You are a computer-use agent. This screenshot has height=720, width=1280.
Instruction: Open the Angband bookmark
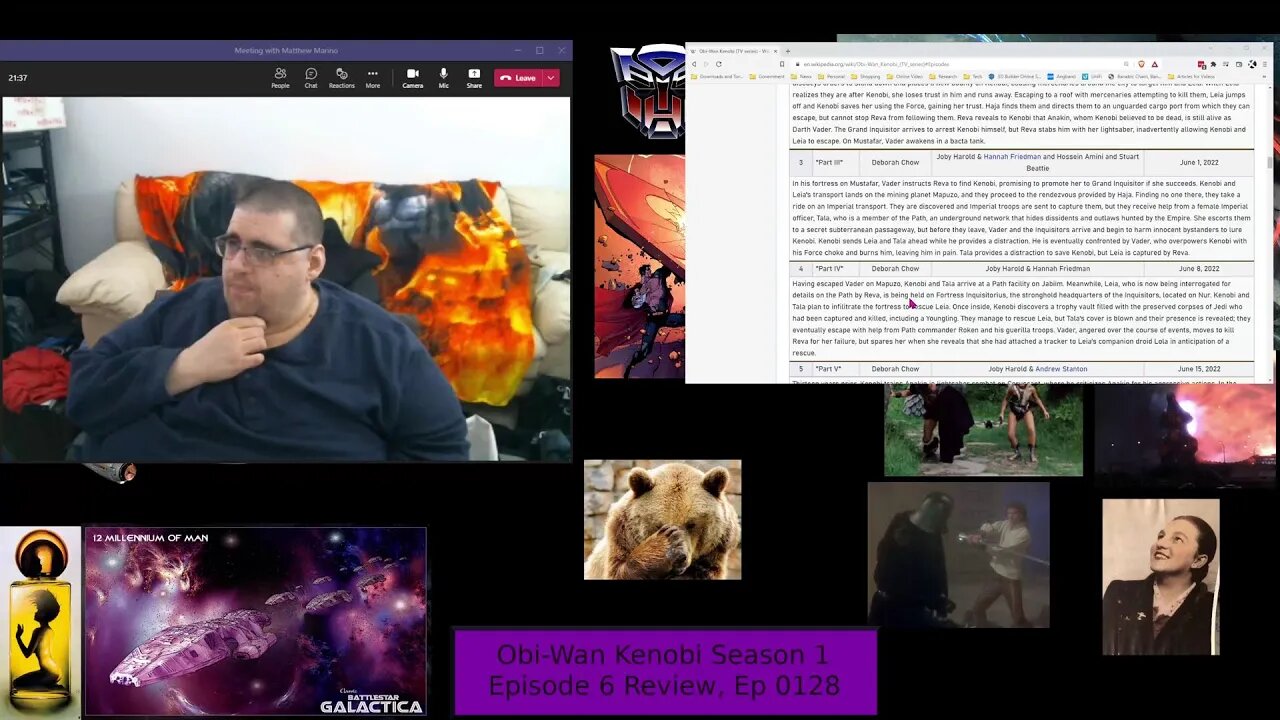click(x=1062, y=76)
